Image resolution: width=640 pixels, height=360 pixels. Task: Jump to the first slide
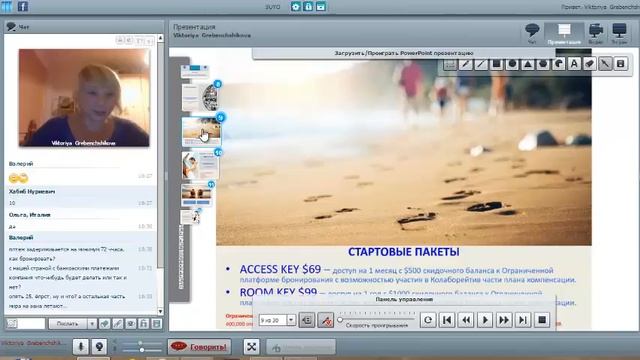click(447, 320)
